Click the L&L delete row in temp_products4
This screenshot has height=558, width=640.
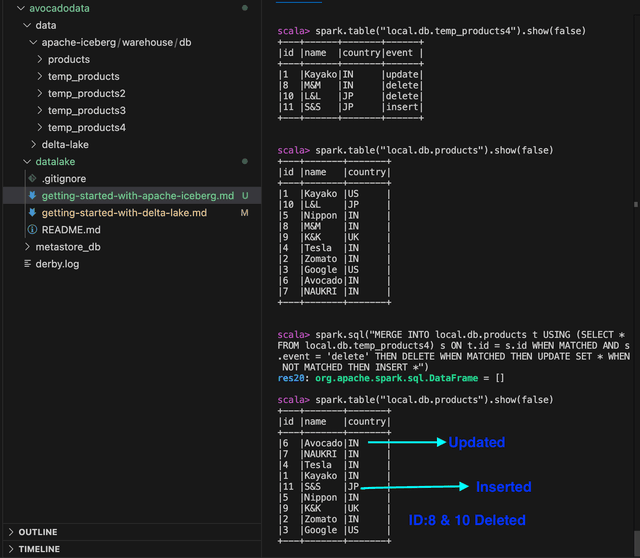[351, 96]
